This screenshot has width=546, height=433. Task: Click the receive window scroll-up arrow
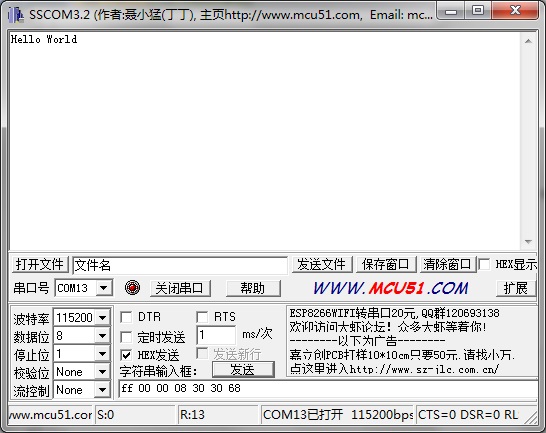tap(528, 41)
